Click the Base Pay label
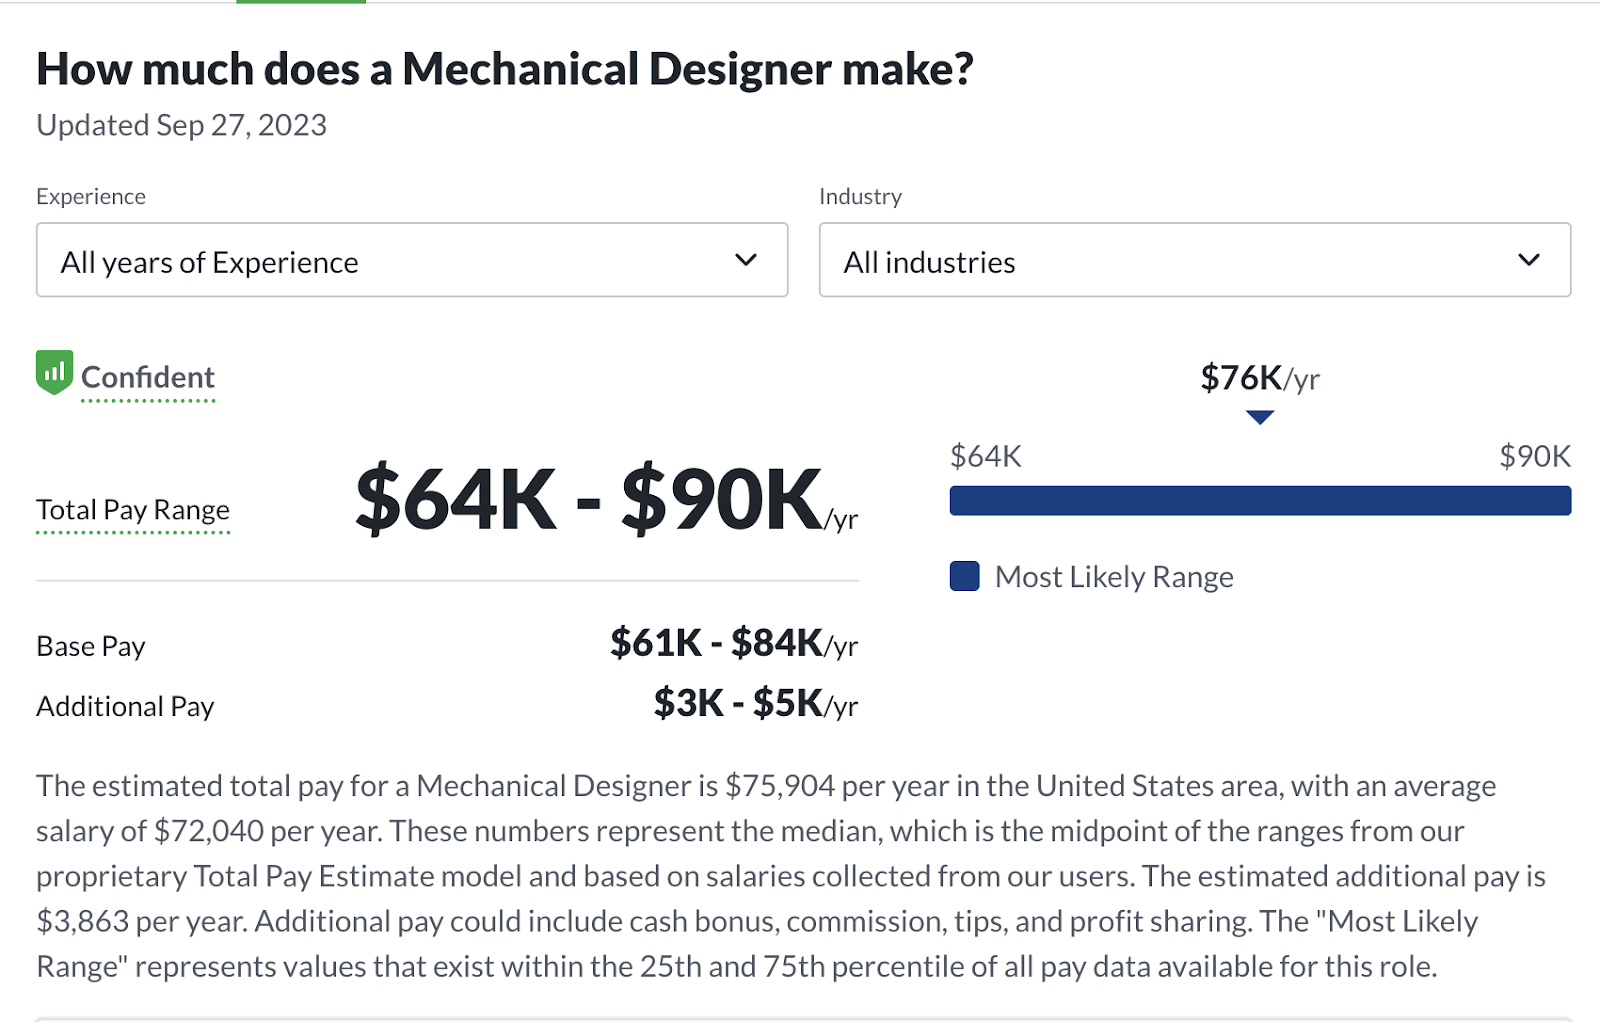Image resolution: width=1600 pixels, height=1022 pixels. (x=91, y=647)
